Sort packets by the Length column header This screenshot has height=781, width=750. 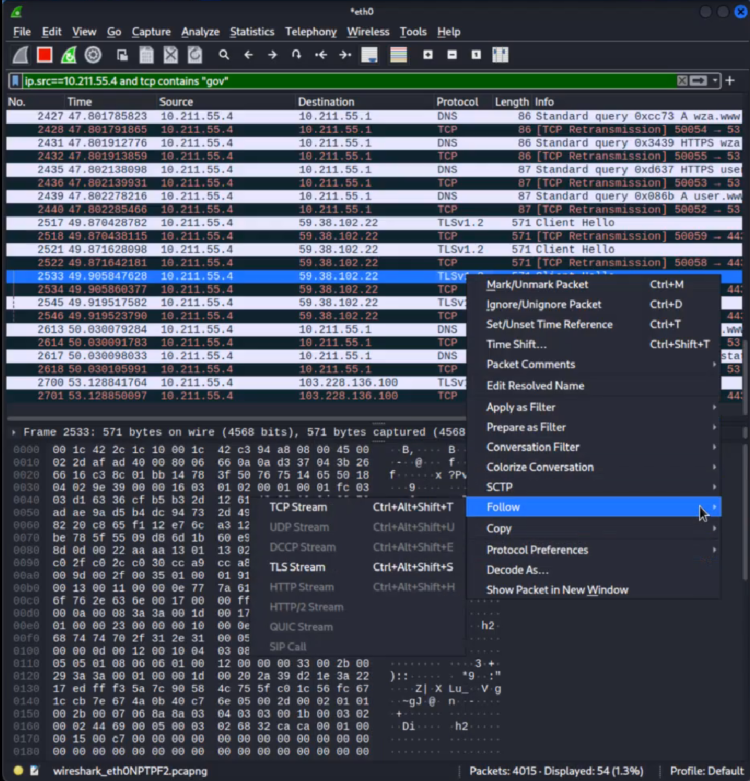511,102
